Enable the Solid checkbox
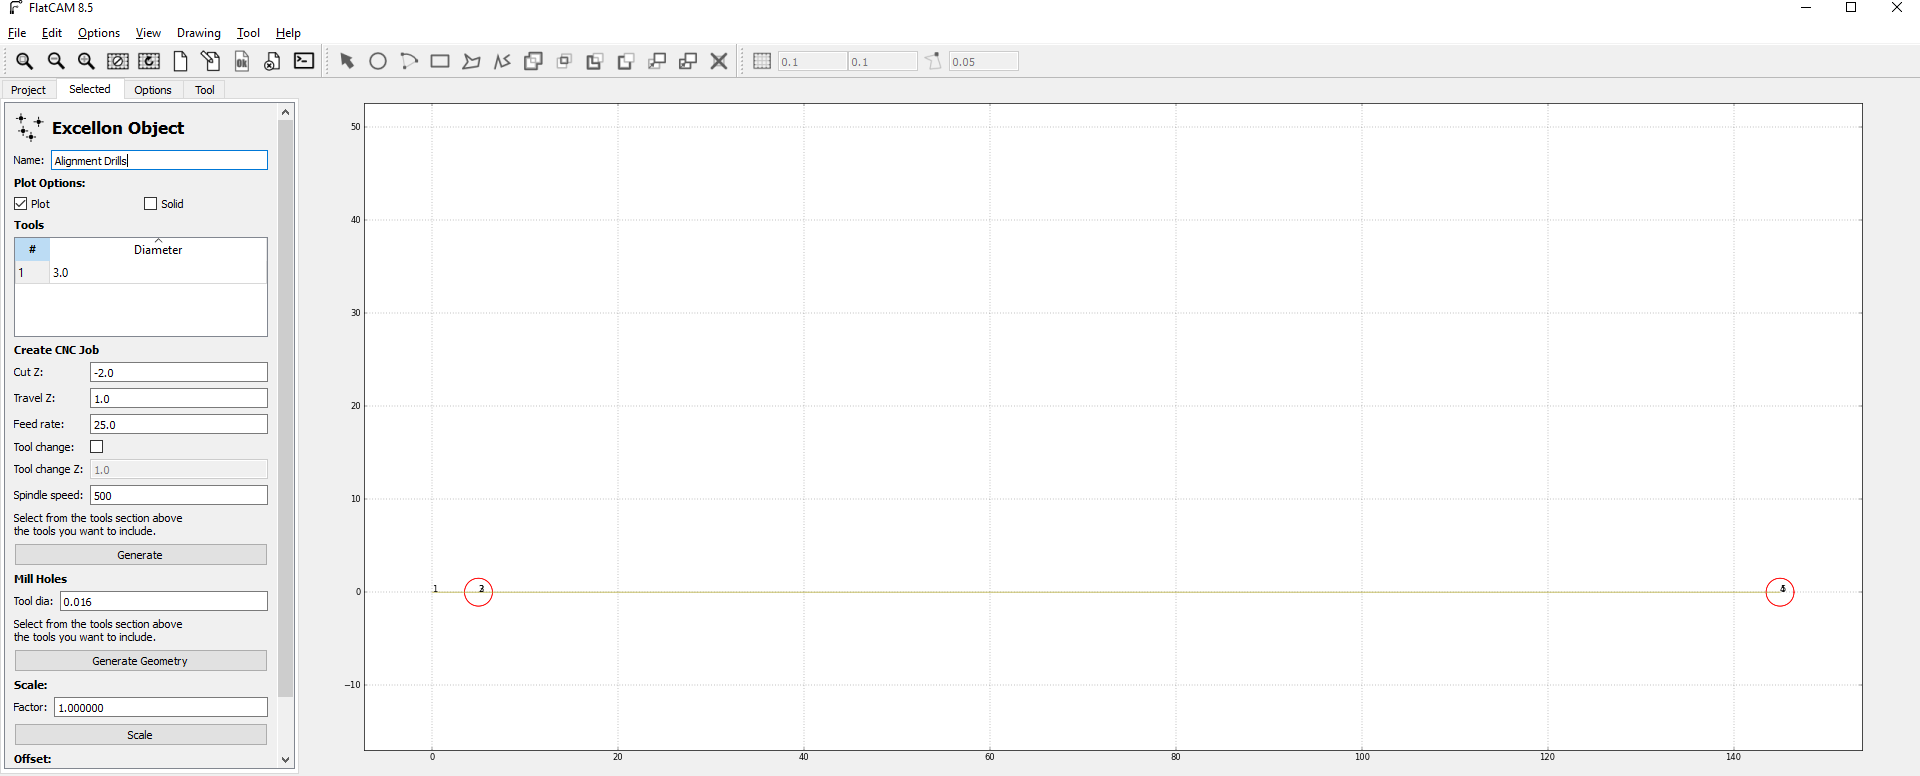Viewport: 1920px width, 776px height. pos(151,204)
